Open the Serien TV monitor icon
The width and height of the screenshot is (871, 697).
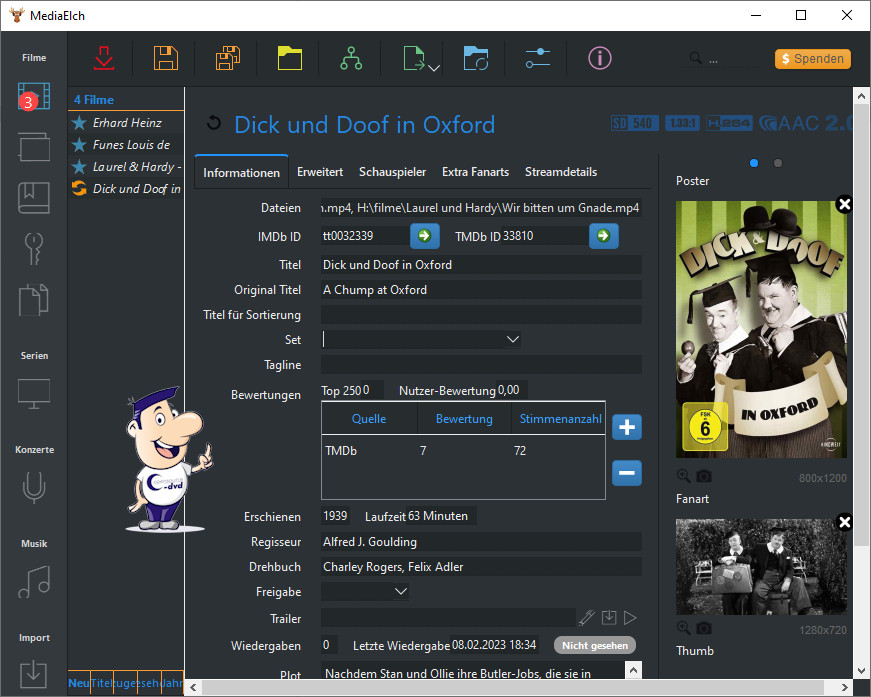click(34, 393)
